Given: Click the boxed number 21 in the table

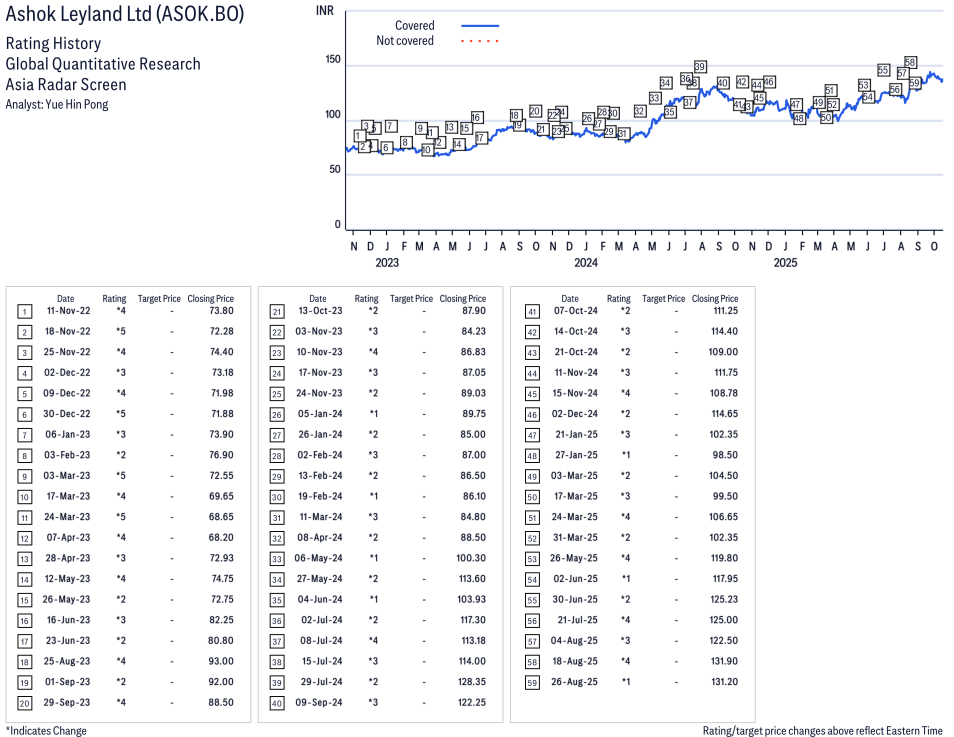Looking at the screenshot, I should 277,311.
